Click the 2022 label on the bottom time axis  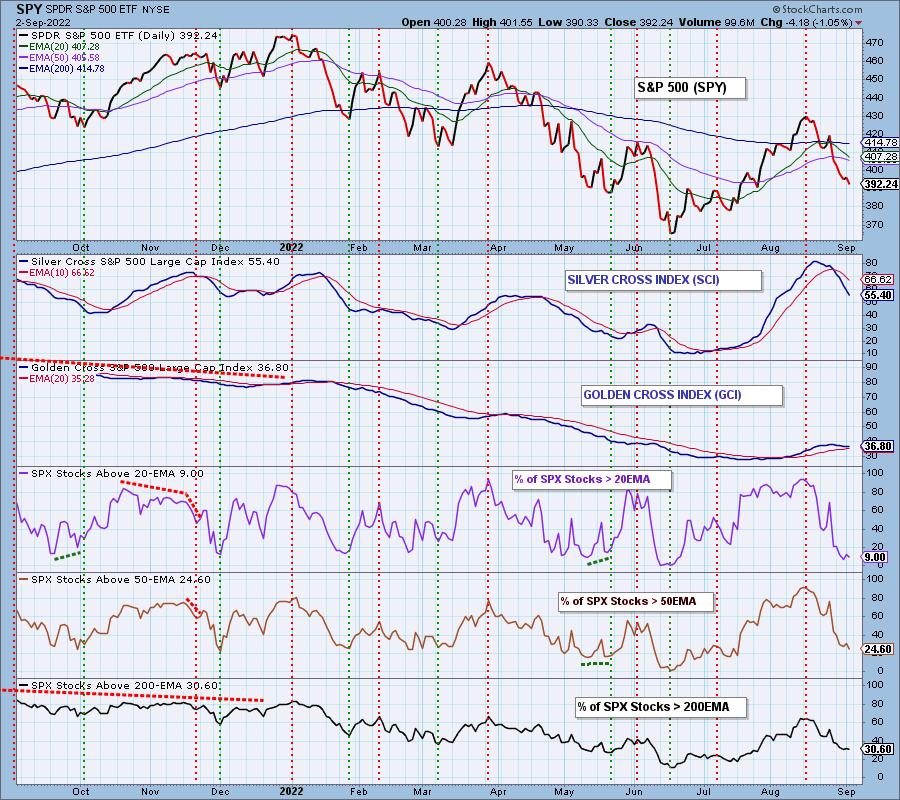[x=291, y=791]
